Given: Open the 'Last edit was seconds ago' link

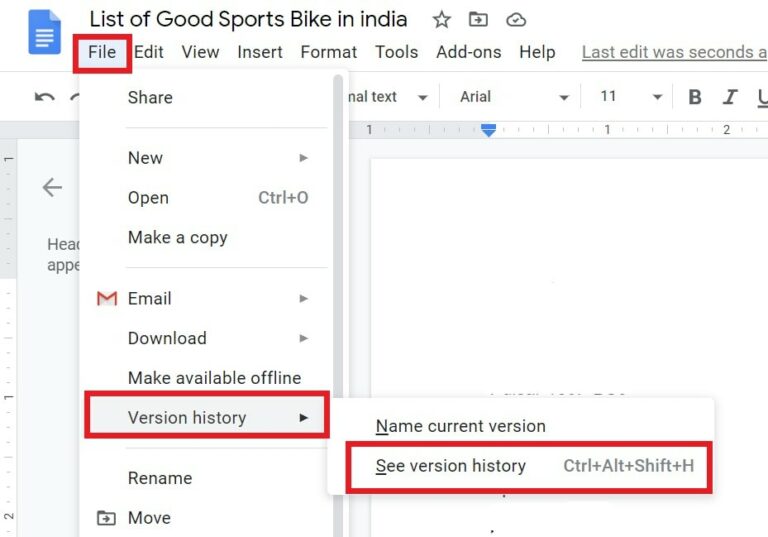Looking at the screenshot, I should pos(674,52).
